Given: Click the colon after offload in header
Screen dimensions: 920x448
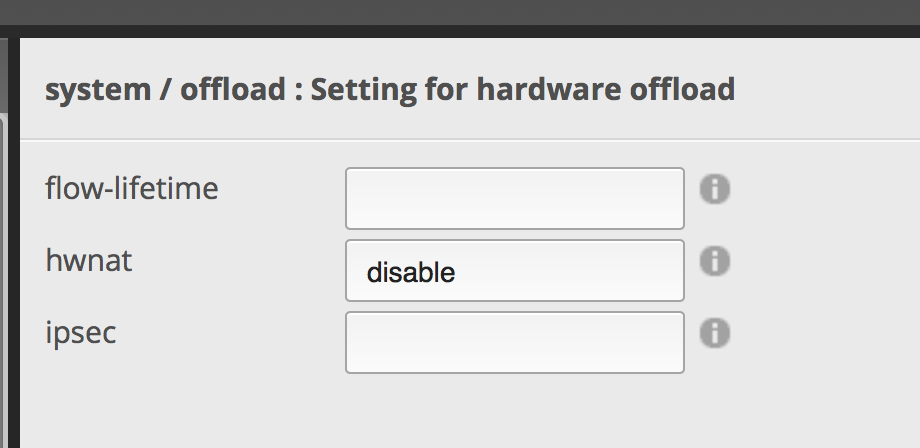Looking at the screenshot, I should click(297, 92).
